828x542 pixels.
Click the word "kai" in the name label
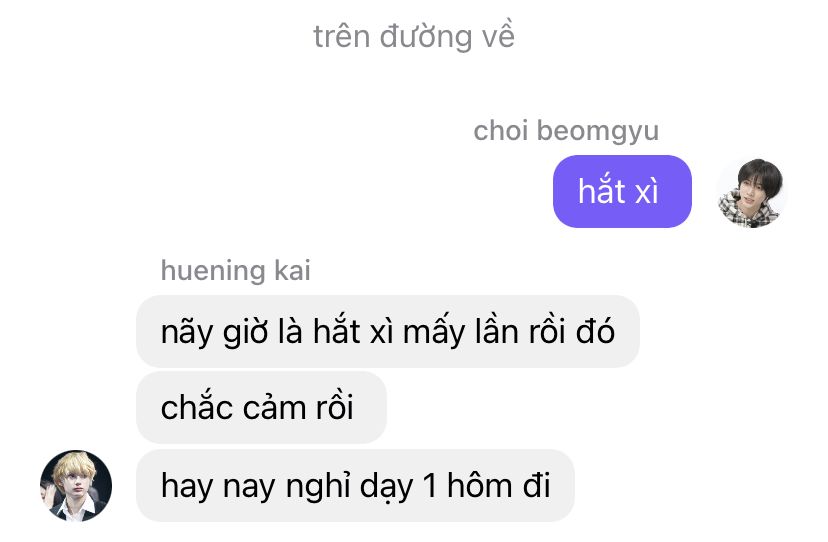[292, 270]
